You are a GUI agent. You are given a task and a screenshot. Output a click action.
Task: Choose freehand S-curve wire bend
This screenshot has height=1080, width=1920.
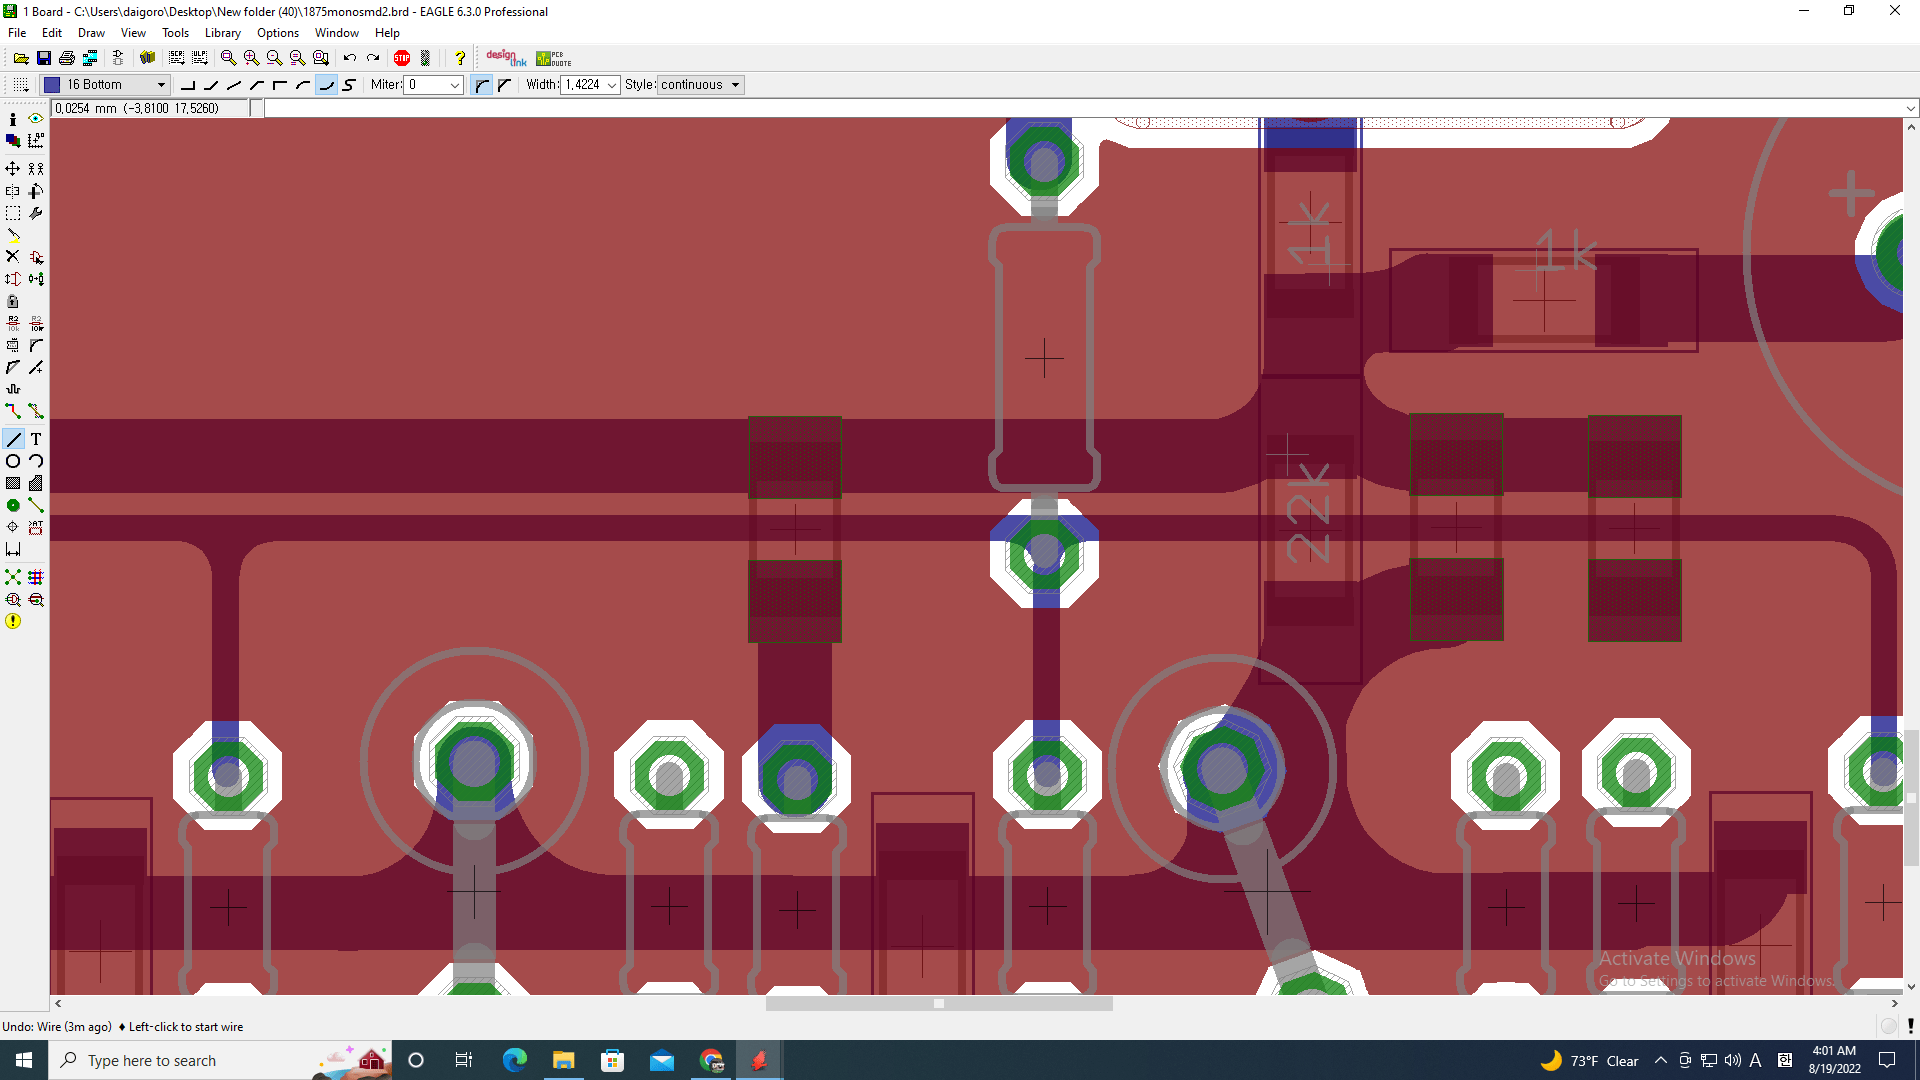[x=349, y=85]
